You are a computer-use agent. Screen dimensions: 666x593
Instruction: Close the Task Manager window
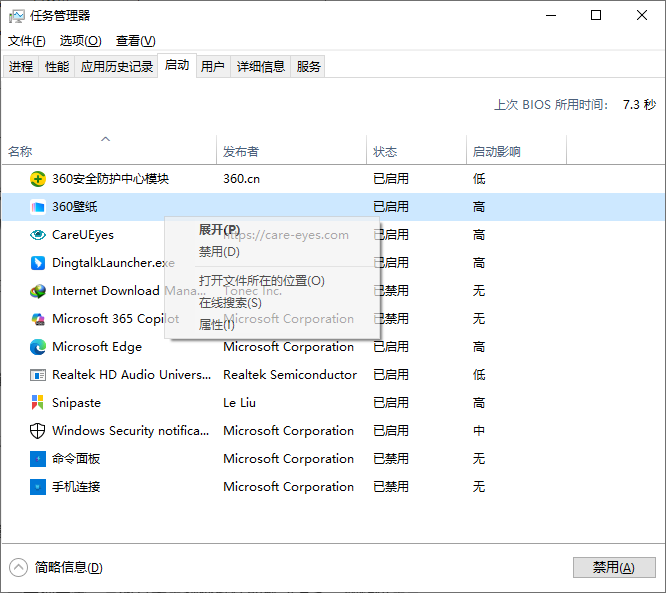click(642, 16)
